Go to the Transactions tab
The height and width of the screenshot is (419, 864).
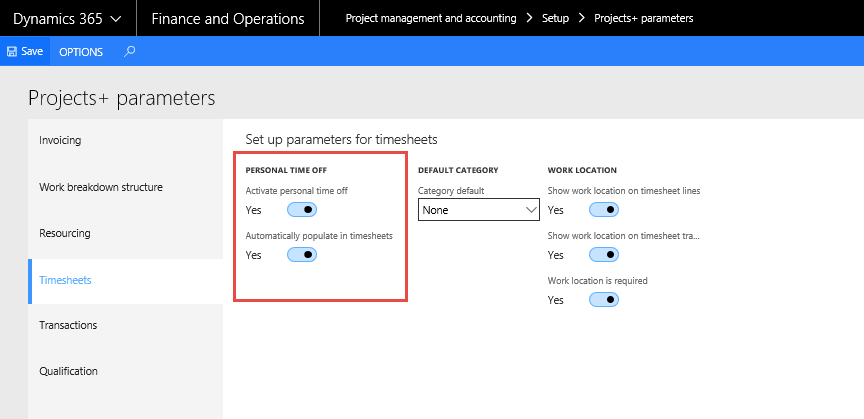tap(68, 325)
